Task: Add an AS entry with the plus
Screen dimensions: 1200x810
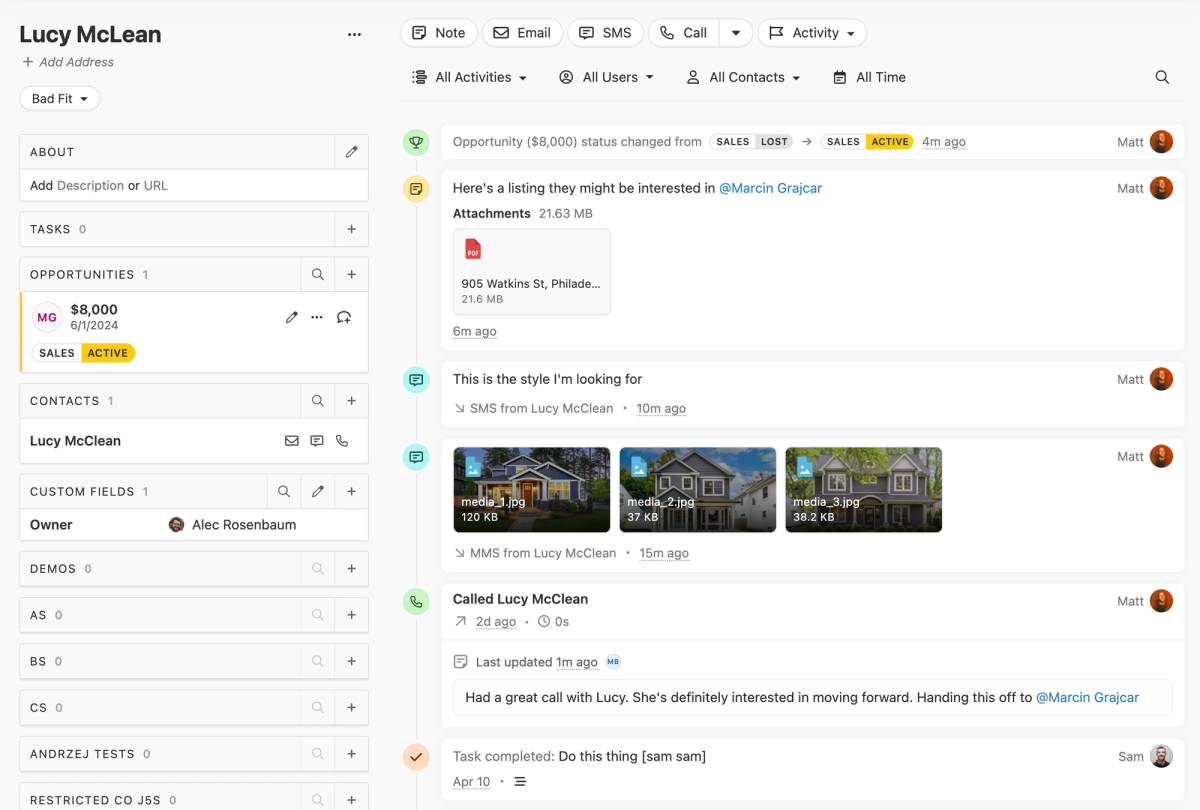Action: click(351, 615)
